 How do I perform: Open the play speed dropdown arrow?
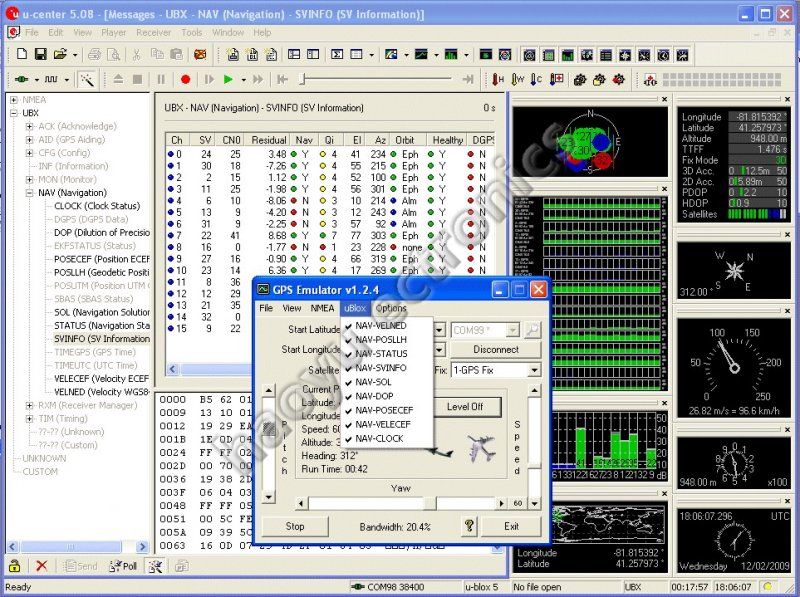(x=243, y=80)
